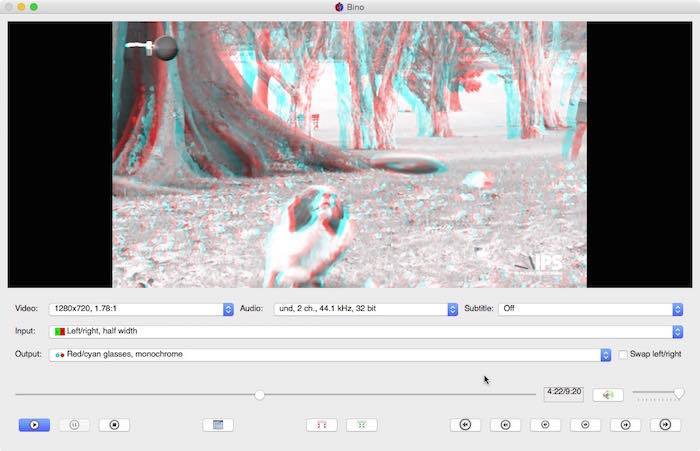Screen dimensions: 700x451
Task: Seek backward with the medium back button
Action: pyautogui.click(x=505, y=425)
